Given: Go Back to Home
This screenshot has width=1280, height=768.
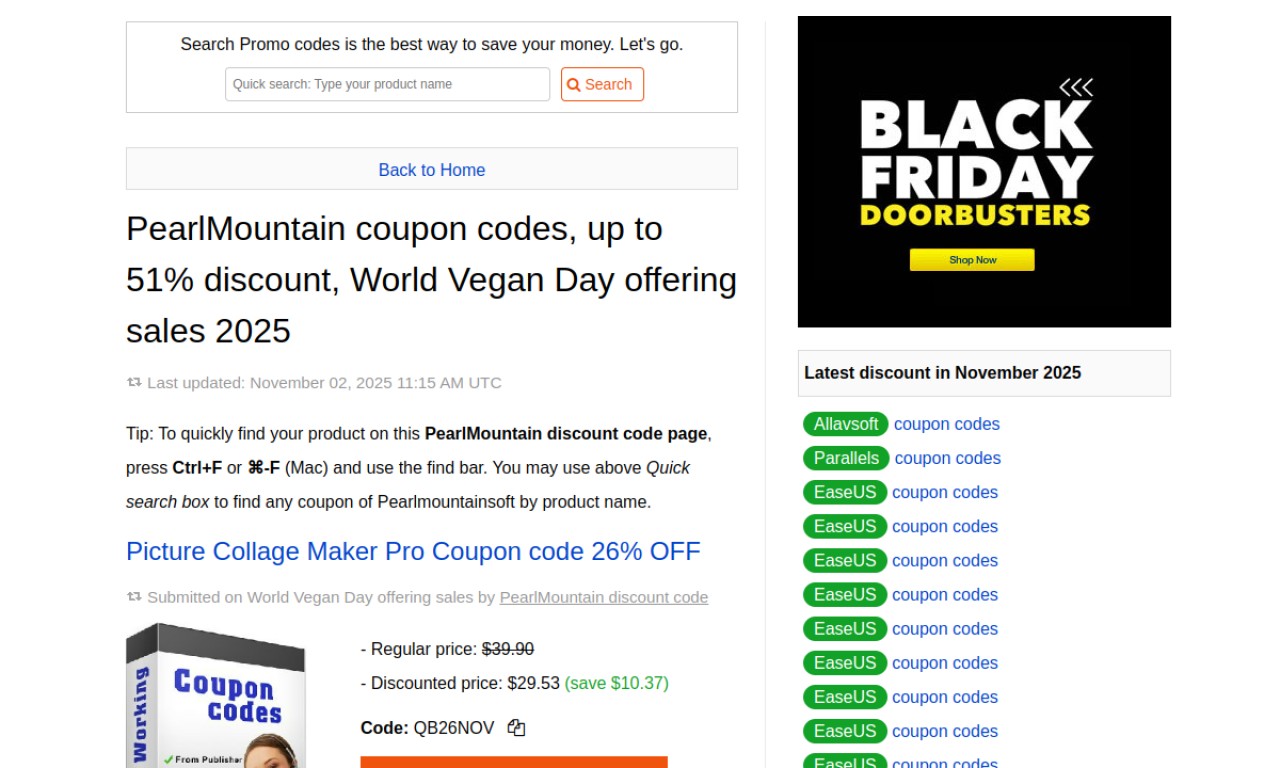Looking at the screenshot, I should [x=431, y=170].
